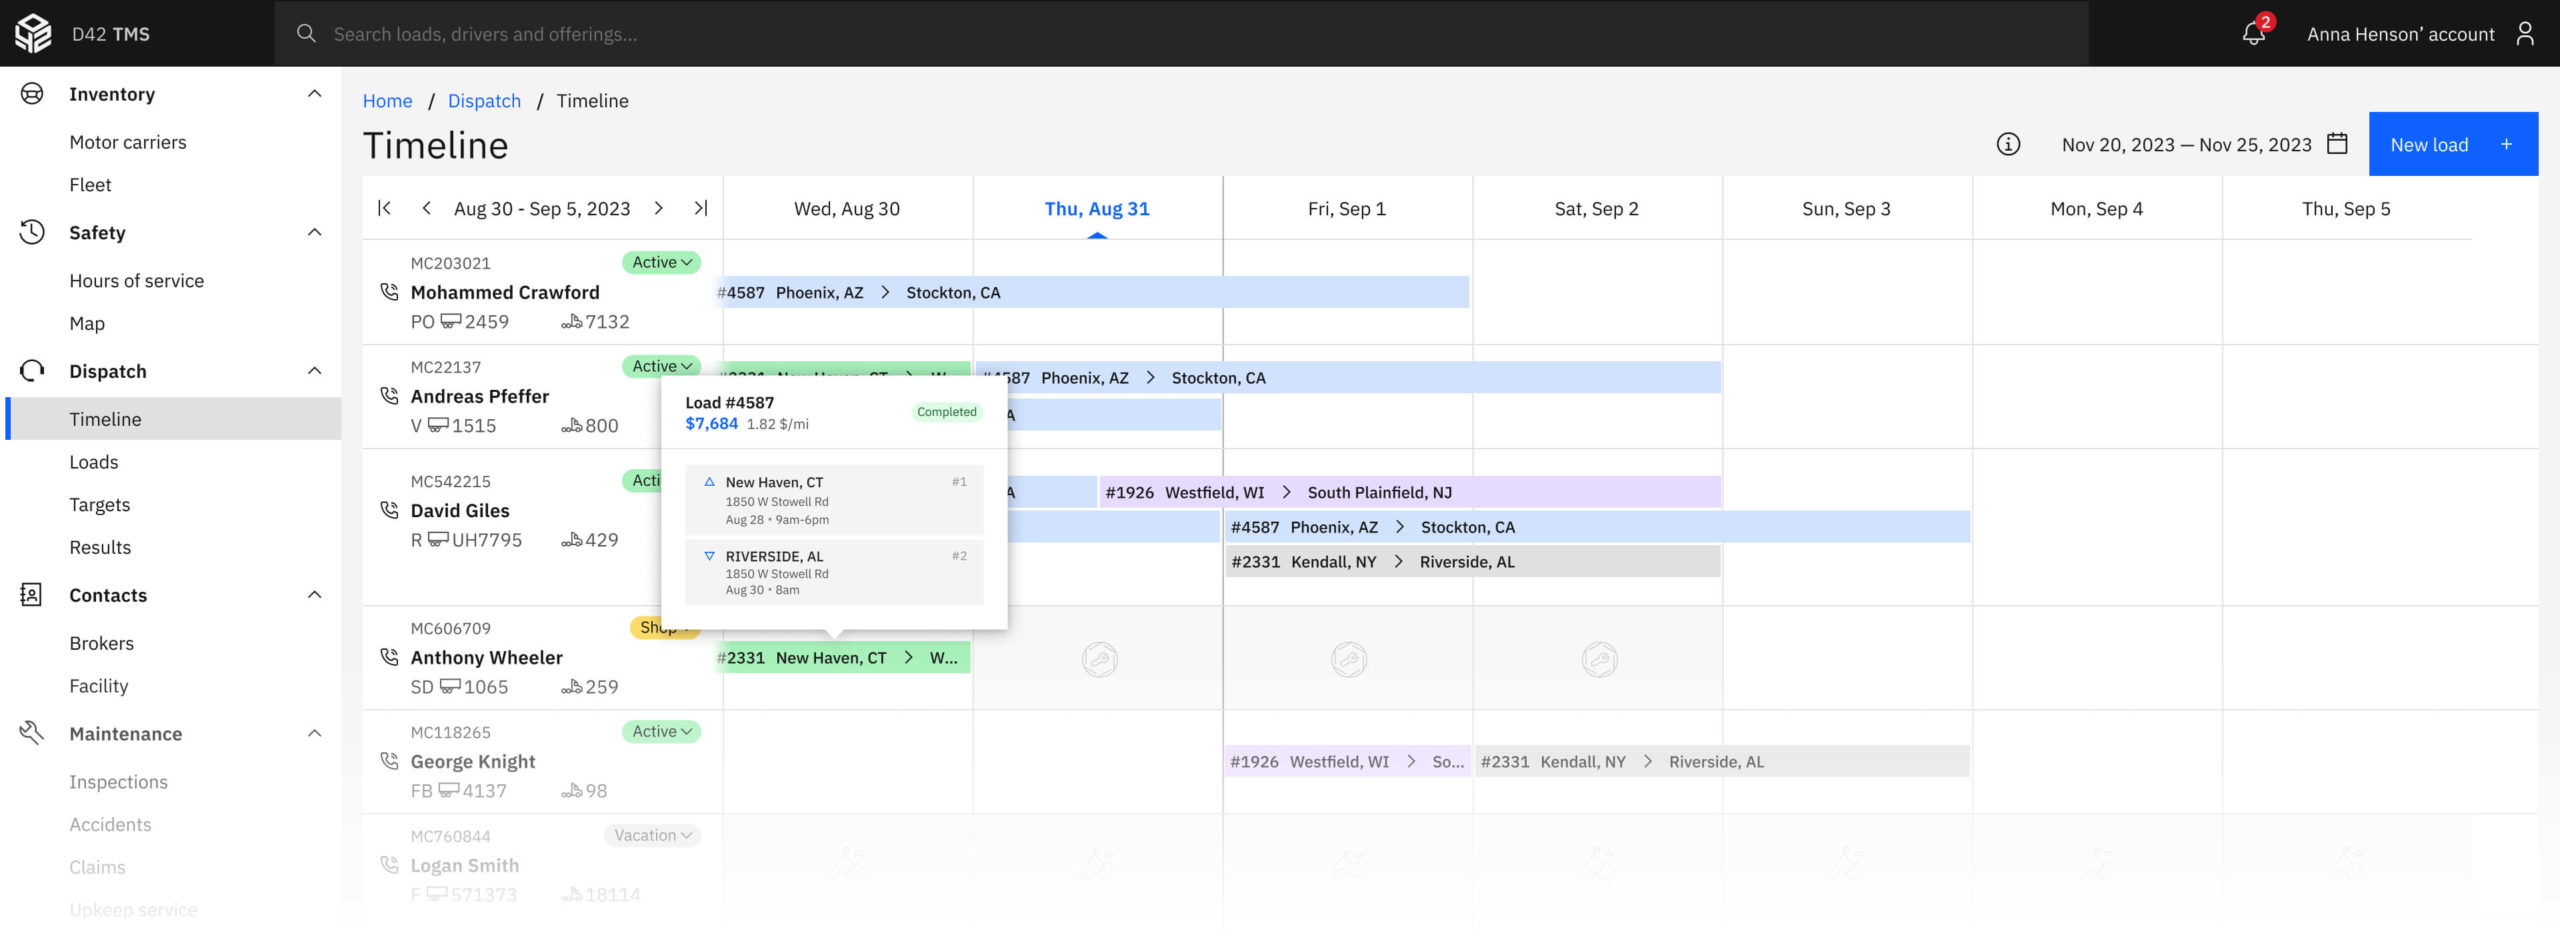Go to previous week arrow
Viewport: 2560px width, 941px height.
pos(427,208)
